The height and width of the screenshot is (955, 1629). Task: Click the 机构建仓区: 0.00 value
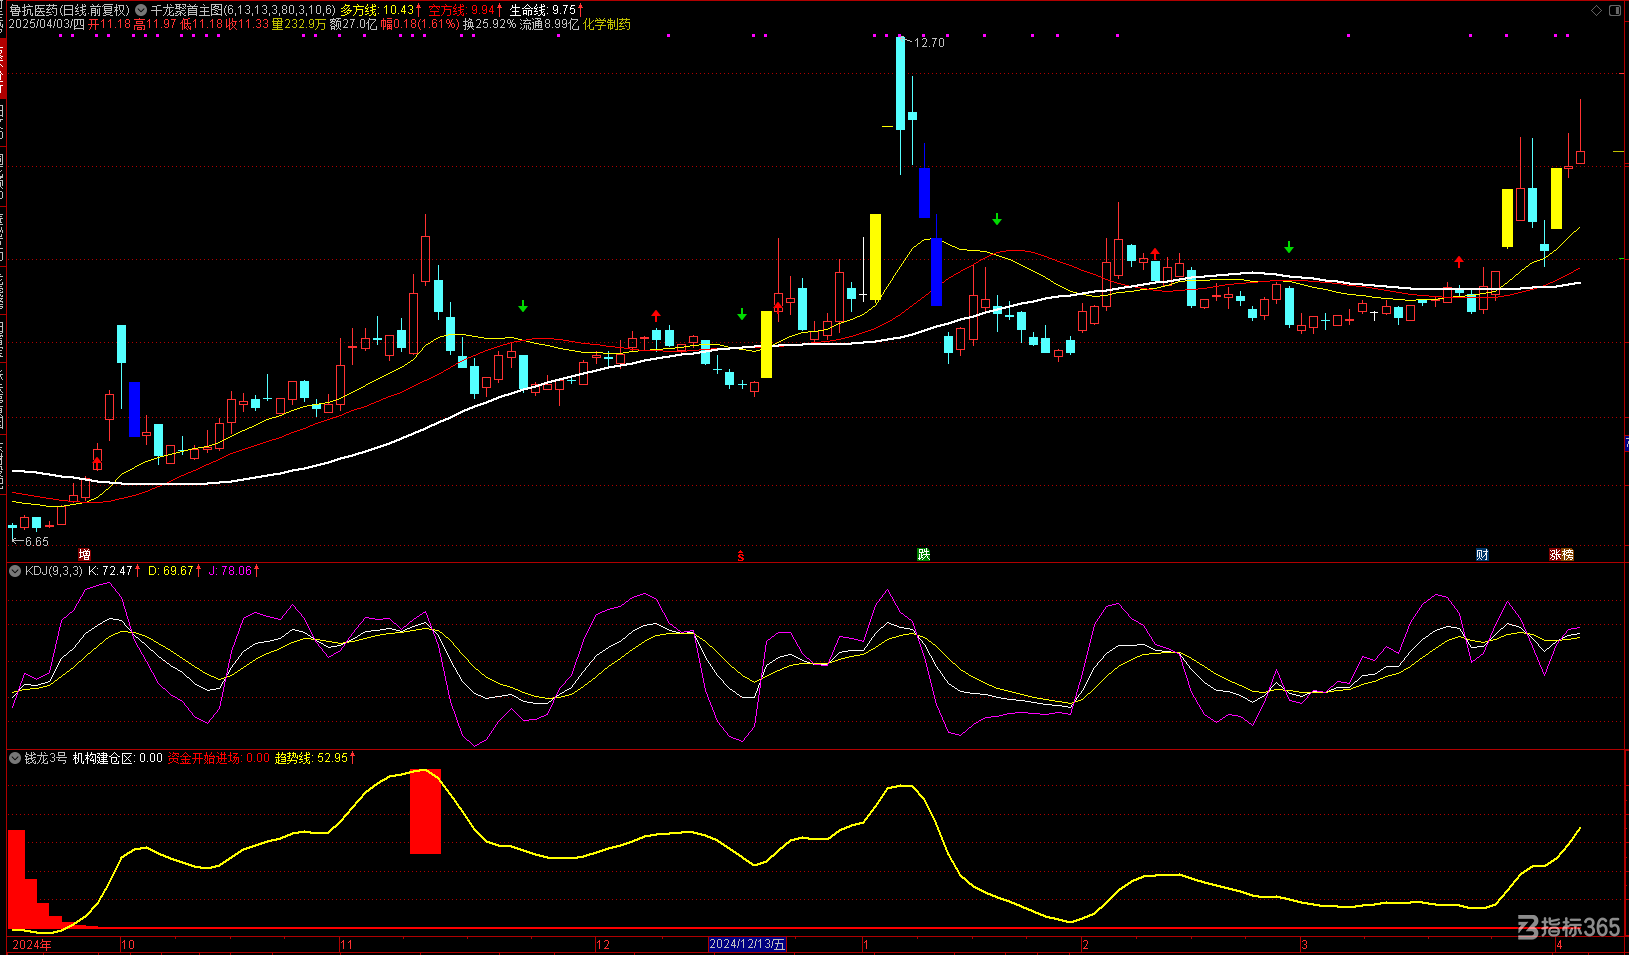[117, 758]
